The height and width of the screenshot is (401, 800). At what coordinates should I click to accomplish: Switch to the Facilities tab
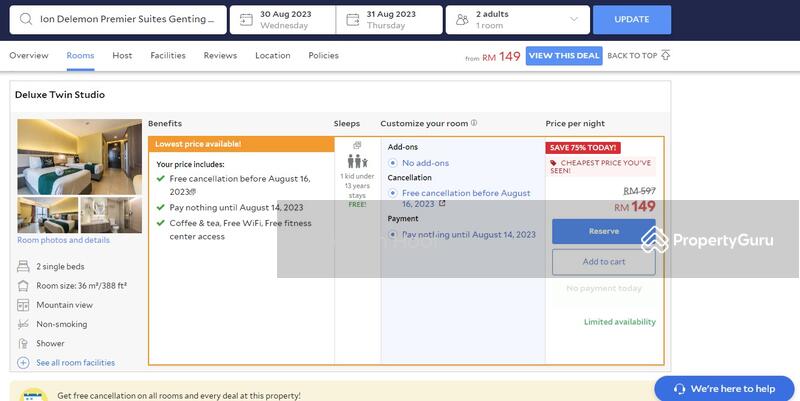(x=168, y=56)
